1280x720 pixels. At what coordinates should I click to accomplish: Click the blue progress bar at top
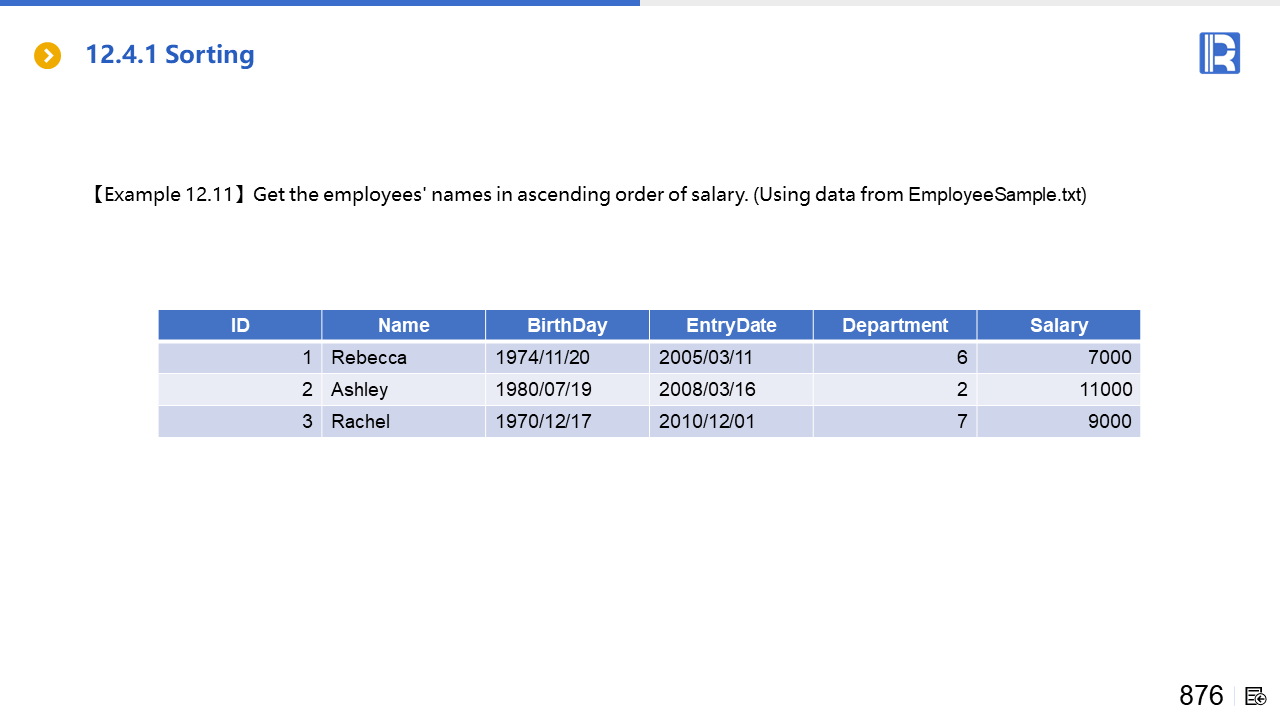tap(320, 3)
